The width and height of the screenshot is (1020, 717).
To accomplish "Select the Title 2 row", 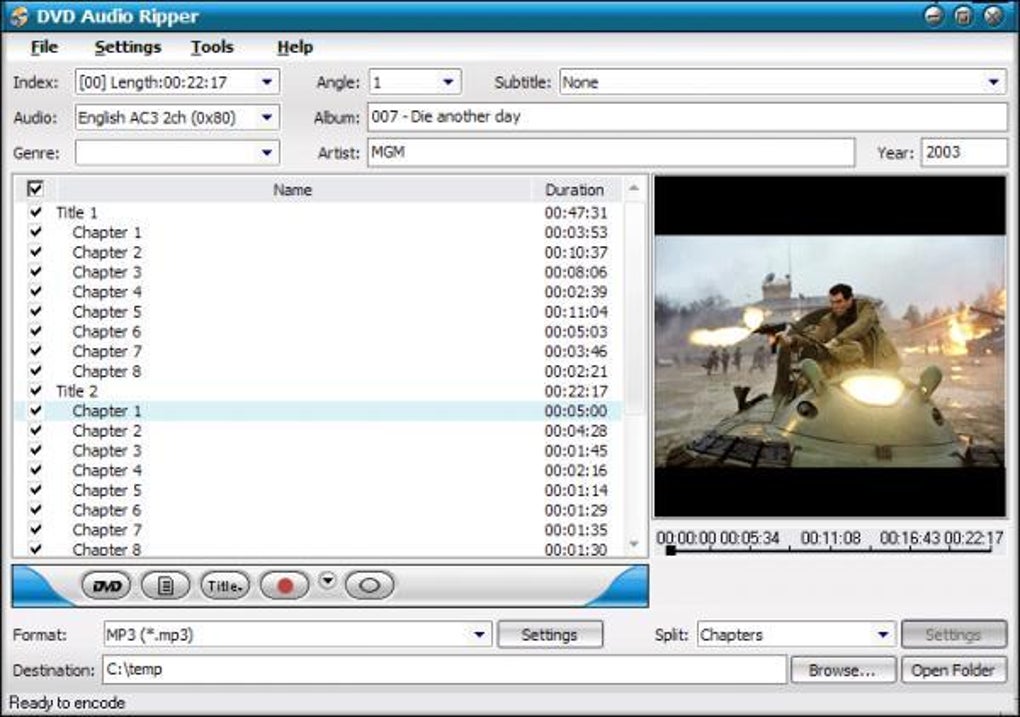I will pyautogui.click(x=318, y=390).
